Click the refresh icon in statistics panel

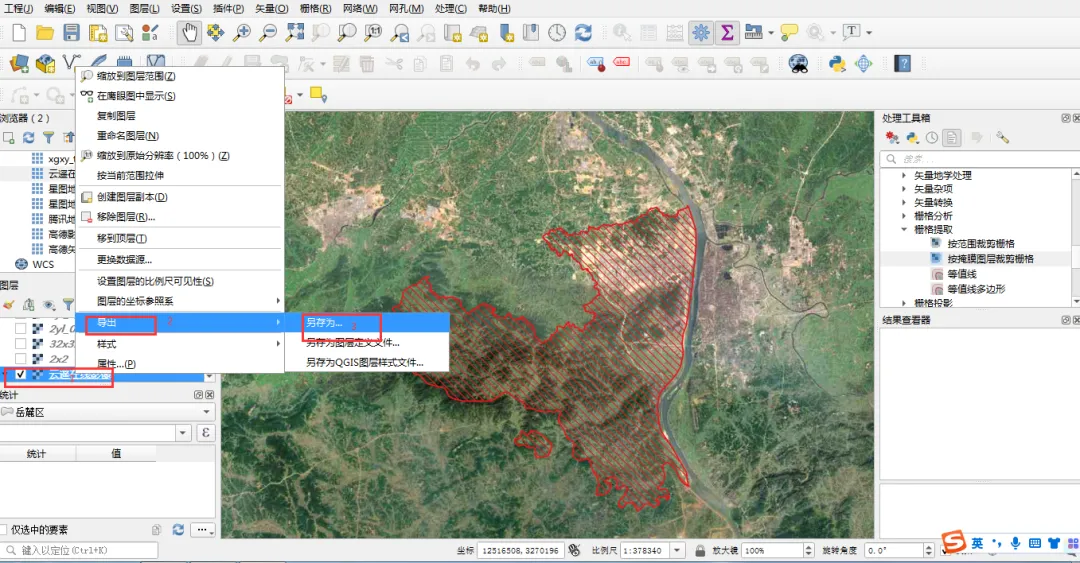click(178, 529)
